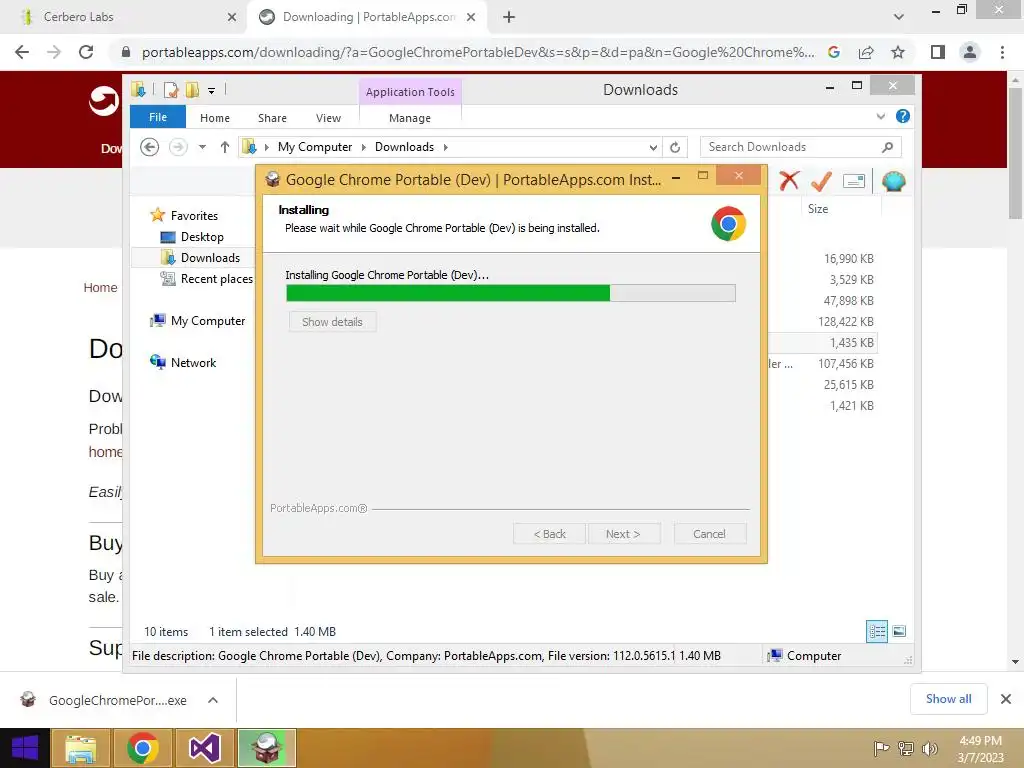Click PortableApps installer taskbar icon
Viewport: 1024px width, 768px height.
click(266, 748)
